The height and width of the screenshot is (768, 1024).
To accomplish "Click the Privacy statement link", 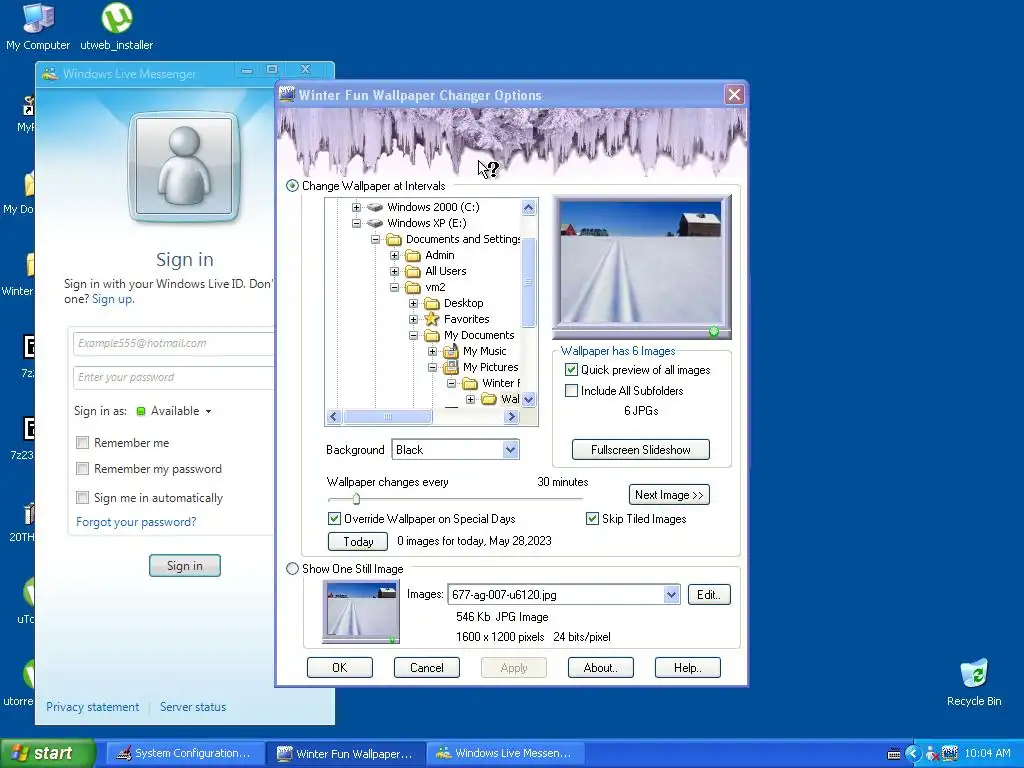I will point(92,707).
